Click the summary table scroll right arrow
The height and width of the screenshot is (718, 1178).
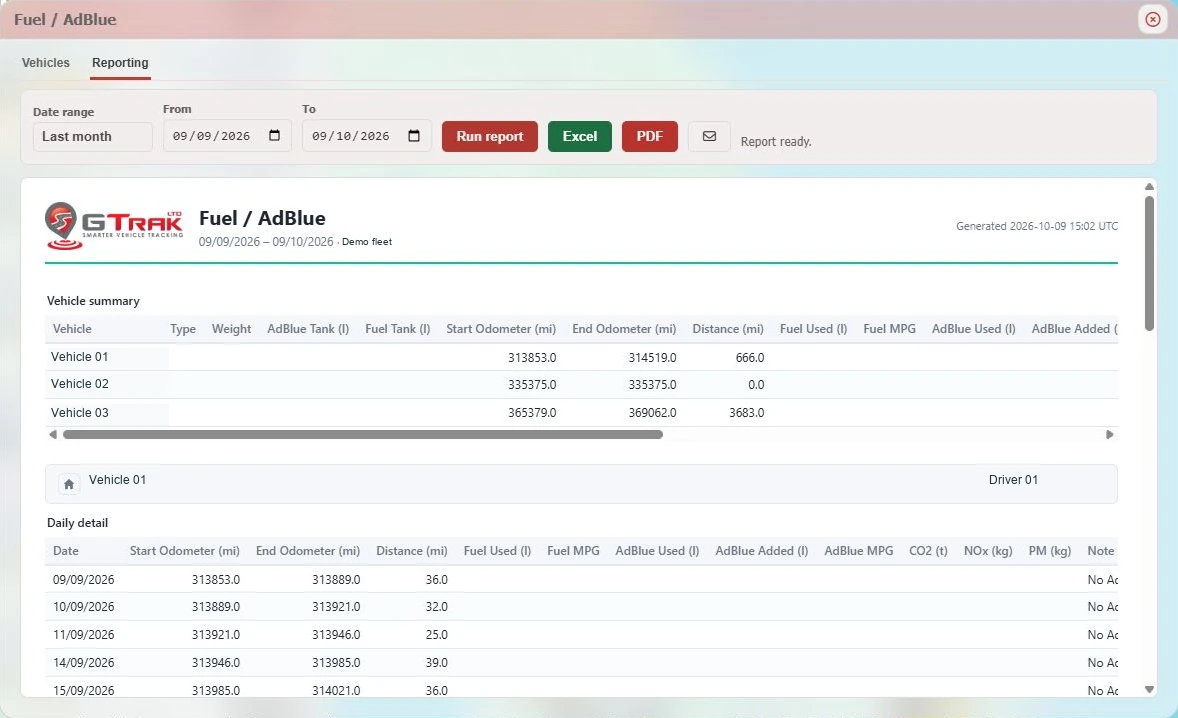[1110, 434]
